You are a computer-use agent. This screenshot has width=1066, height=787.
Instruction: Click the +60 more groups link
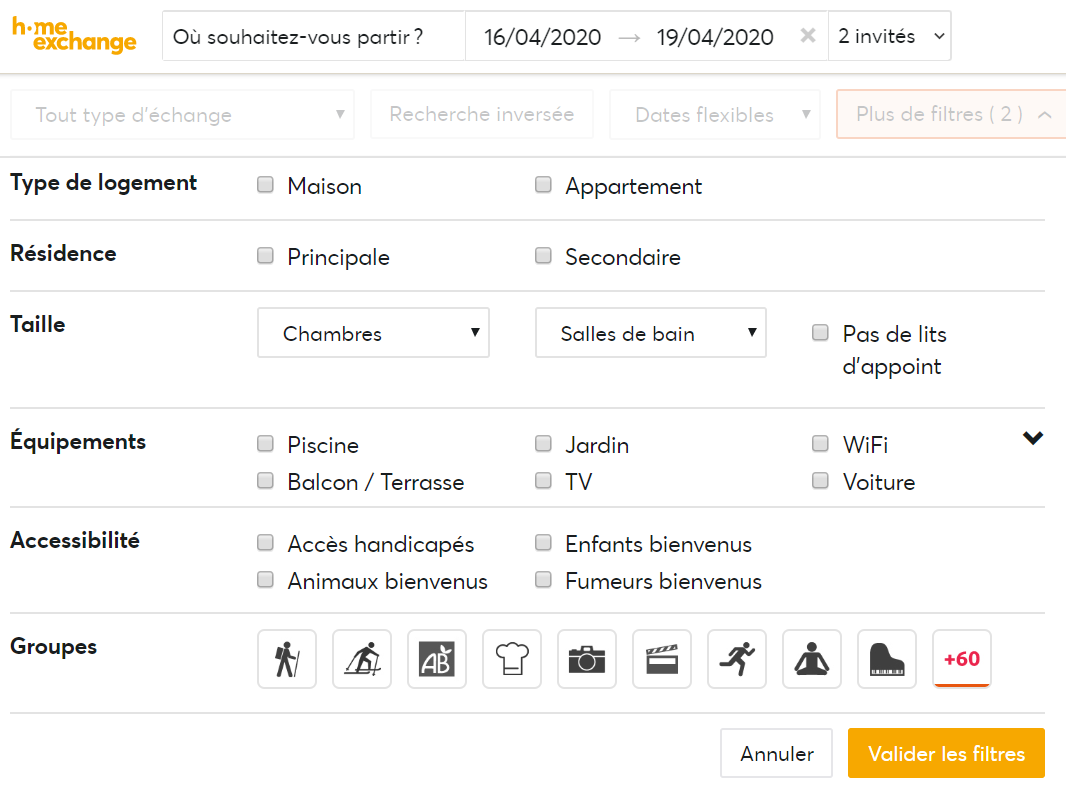click(961, 659)
